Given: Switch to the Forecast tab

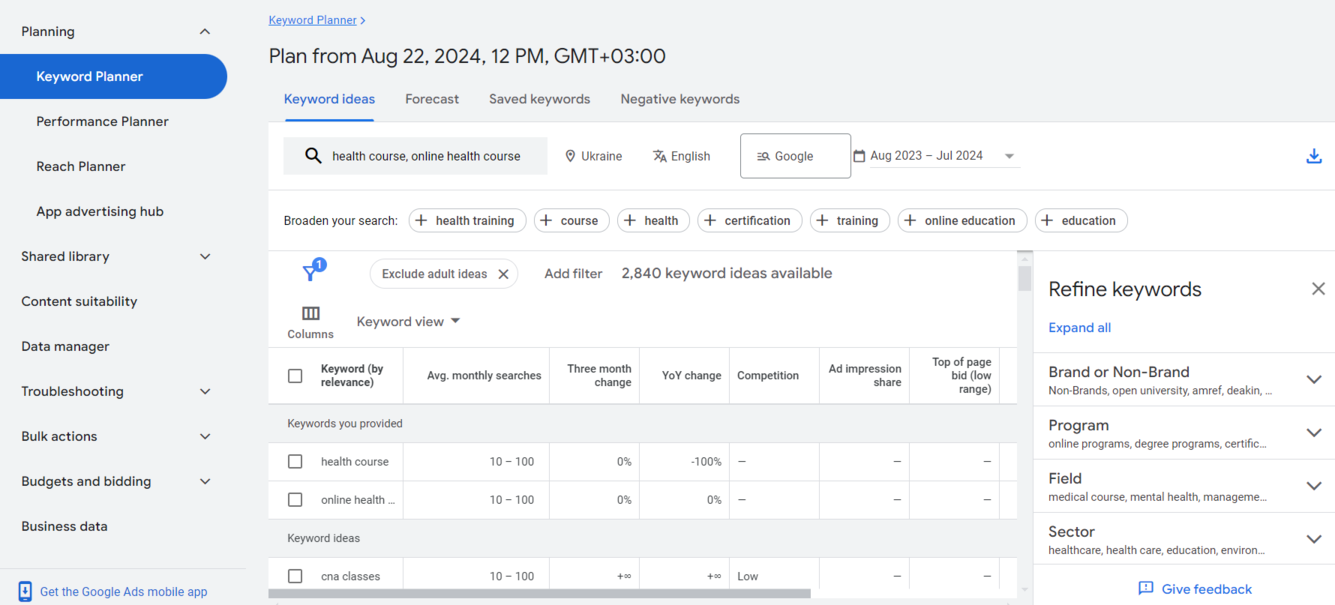Looking at the screenshot, I should [x=432, y=99].
